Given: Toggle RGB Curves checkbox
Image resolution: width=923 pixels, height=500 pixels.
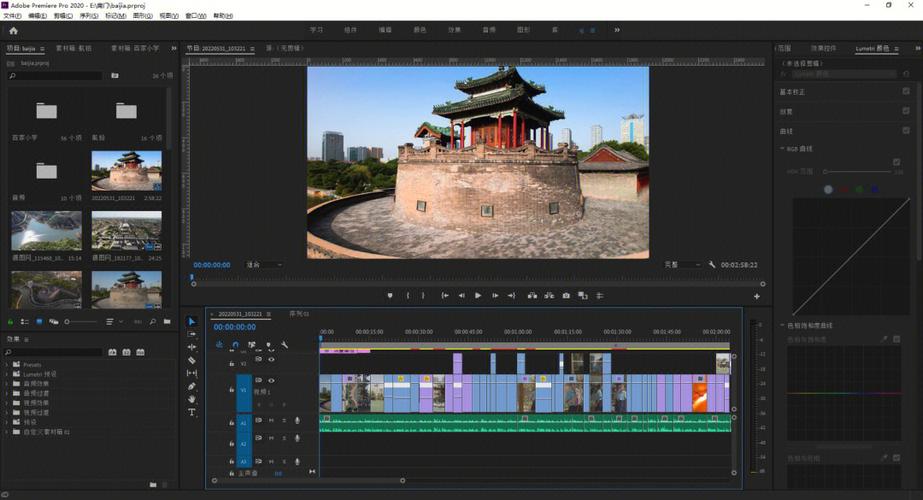Looking at the screenshot, I should pyautogui.click(x=897, y=162).
